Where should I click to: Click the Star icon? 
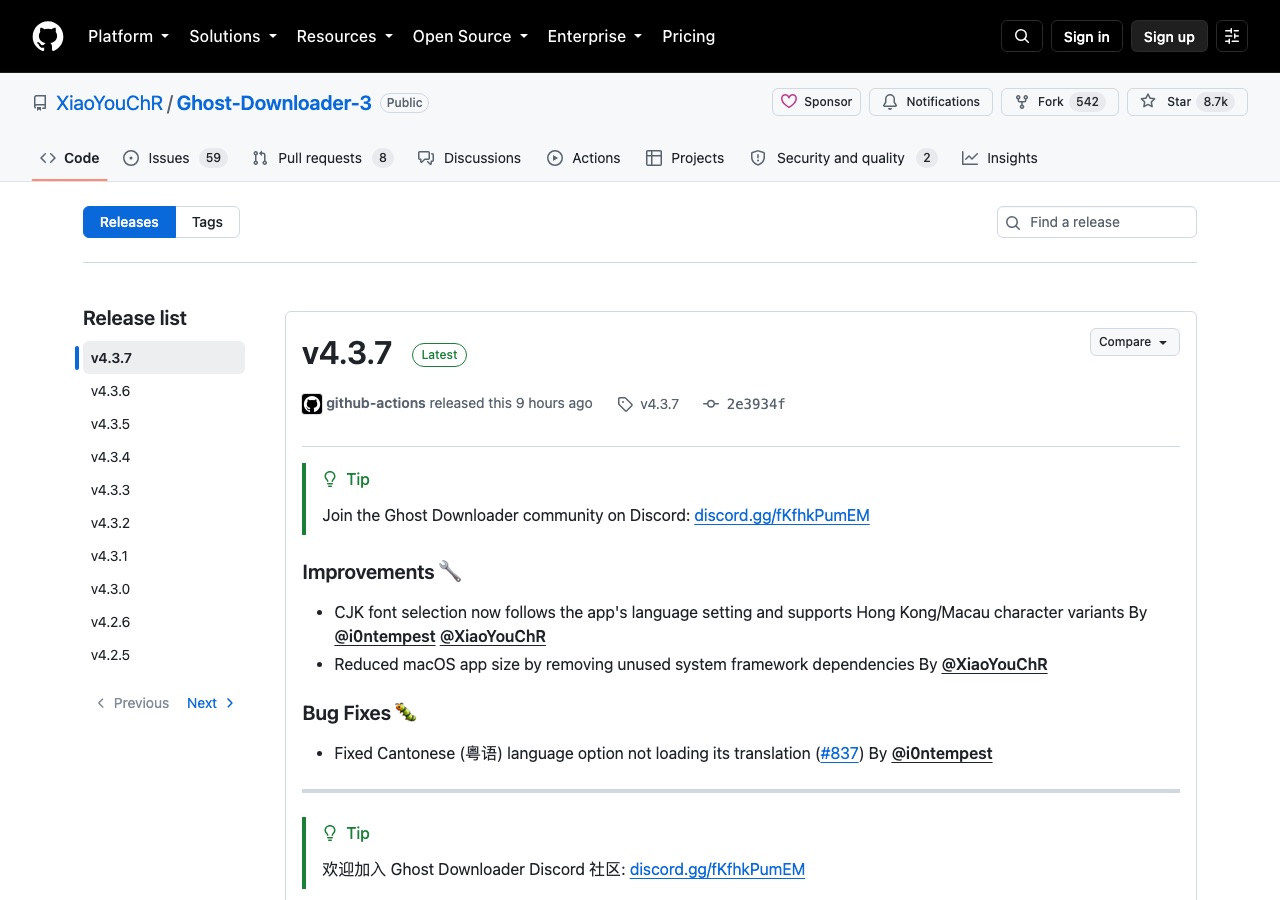(1148, 102)
